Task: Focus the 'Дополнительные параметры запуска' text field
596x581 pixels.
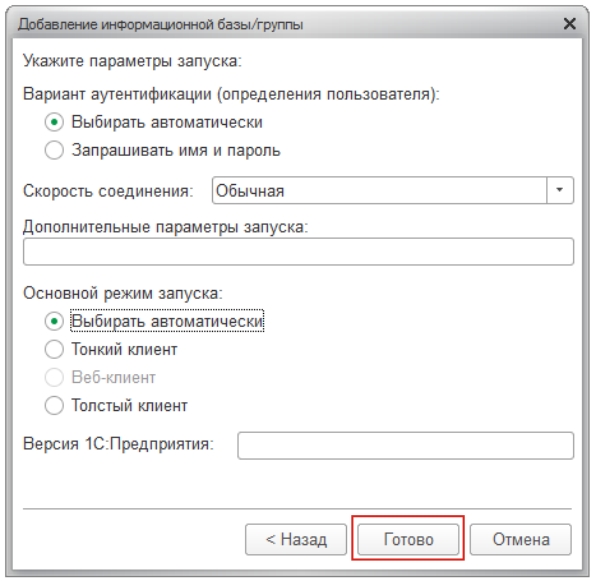Action: tap(298, 252)
